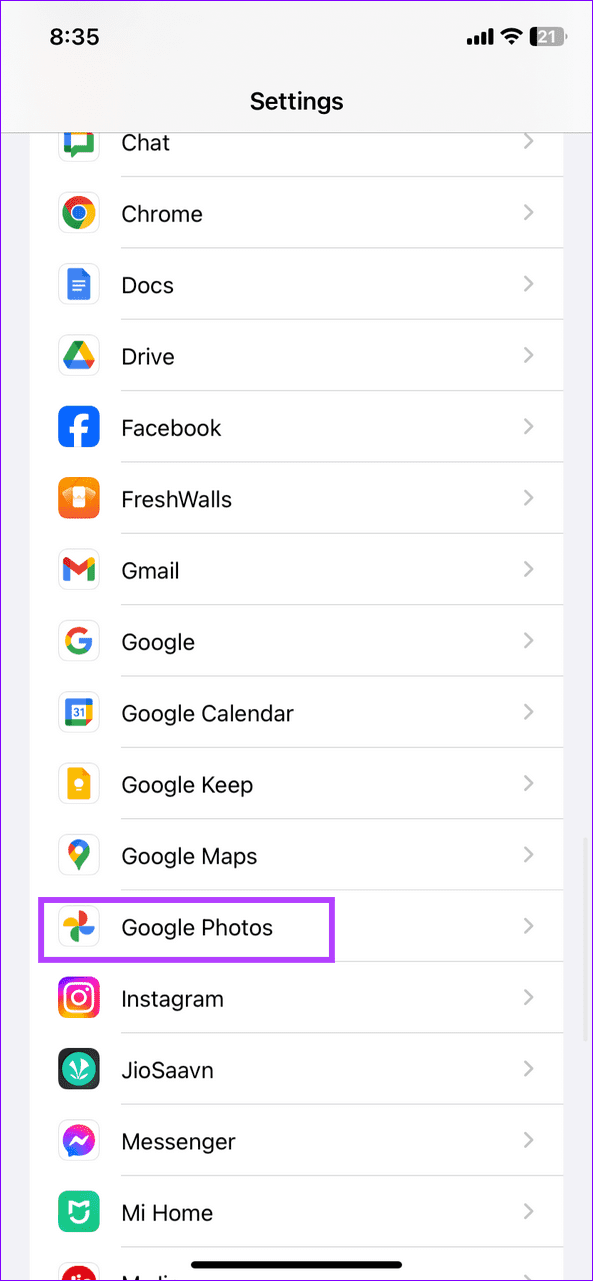
Task: Open FreshWalls settings
Action: pyautogui.click(x=296, y=498)
